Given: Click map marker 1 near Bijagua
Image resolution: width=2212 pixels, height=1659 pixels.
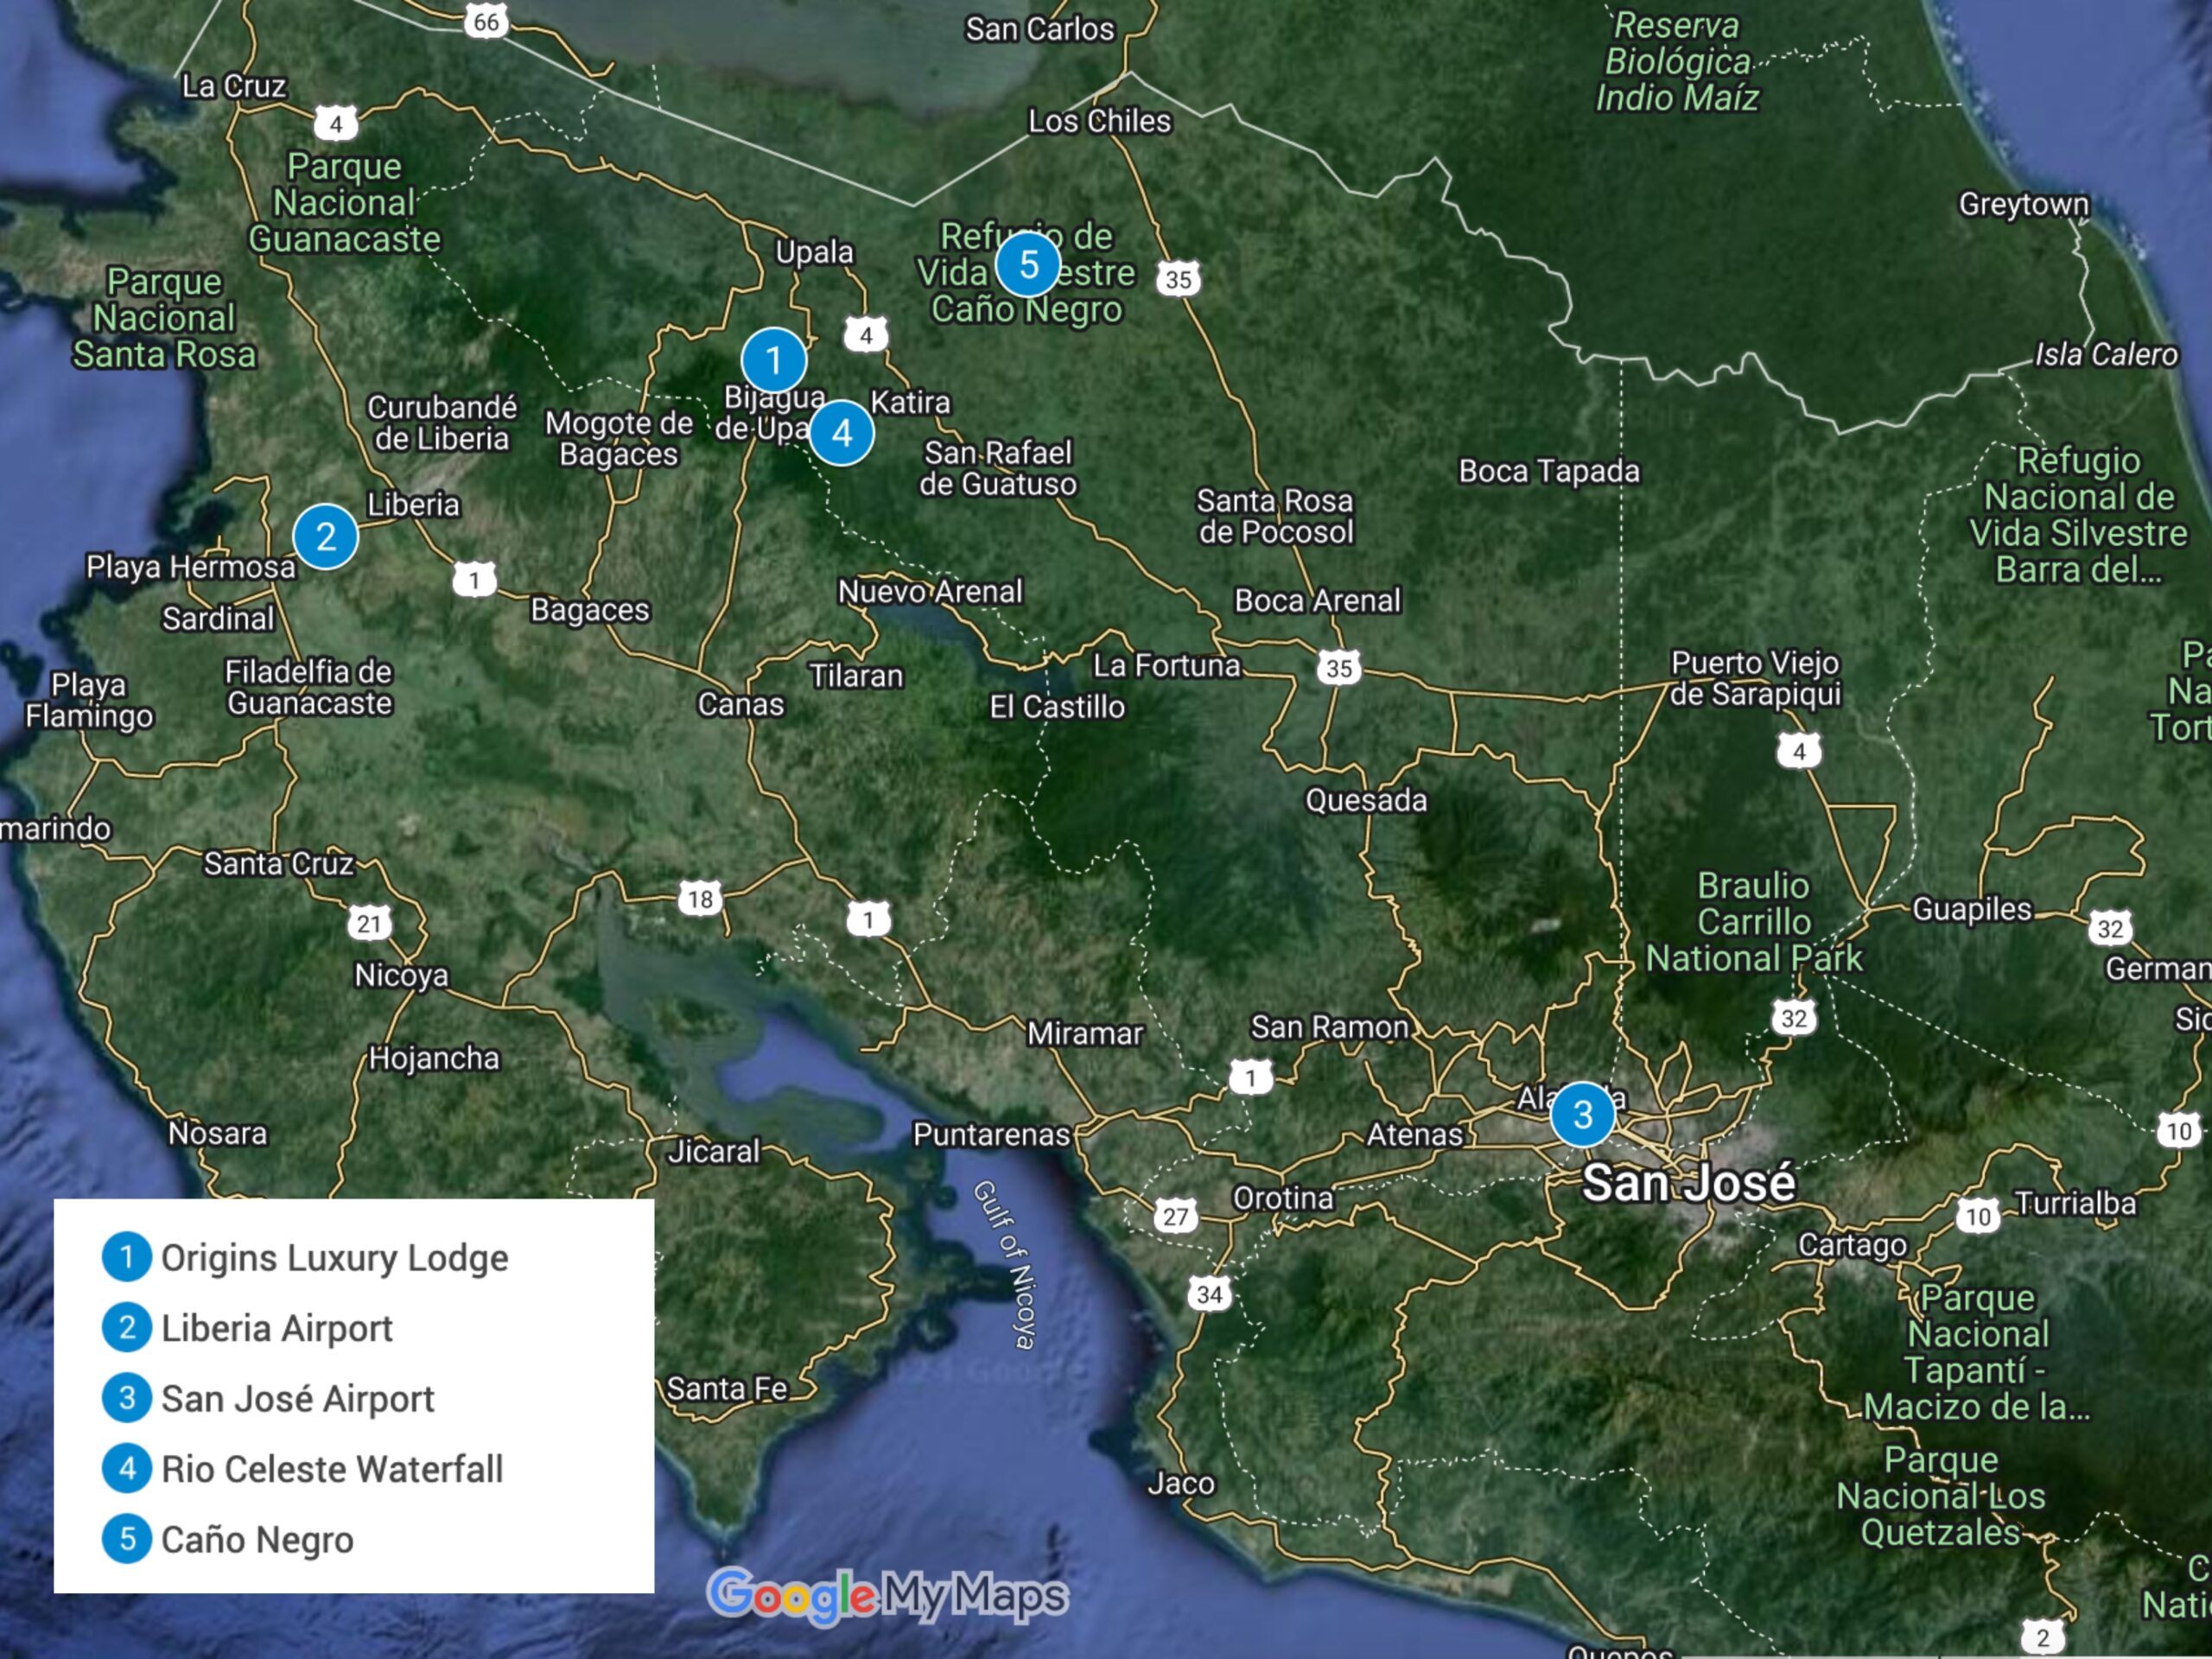Looking at the screenshot, I should pos(773,360).
